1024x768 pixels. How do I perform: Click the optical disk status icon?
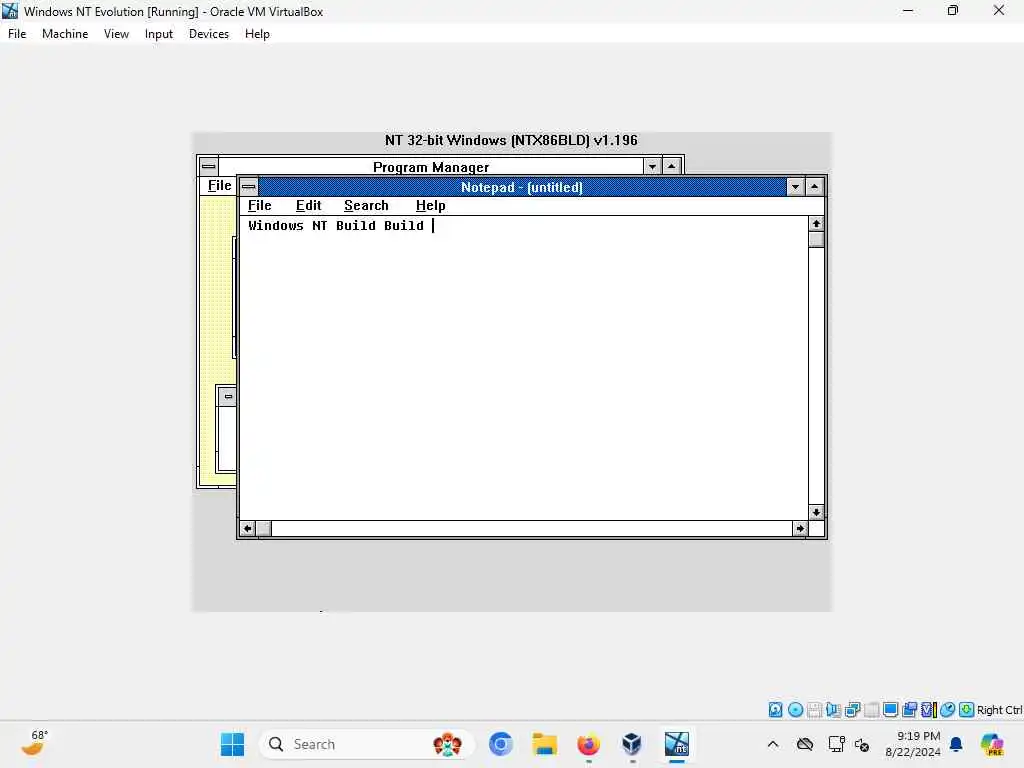coord(795,710)
